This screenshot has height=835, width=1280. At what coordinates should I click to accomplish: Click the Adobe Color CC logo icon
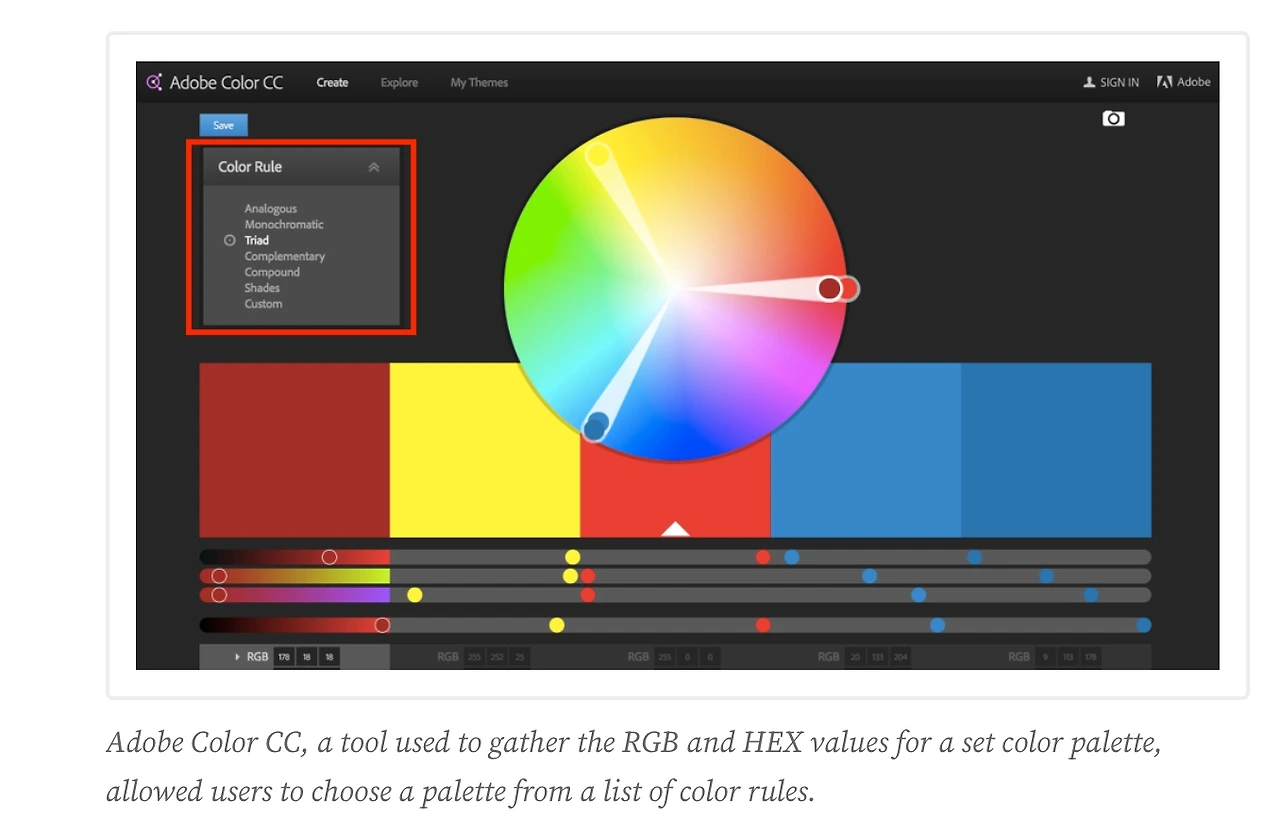(154, 82)
